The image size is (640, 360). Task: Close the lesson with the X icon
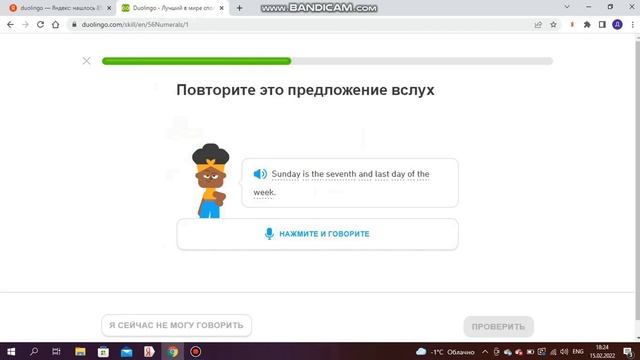tap(87, 61)
